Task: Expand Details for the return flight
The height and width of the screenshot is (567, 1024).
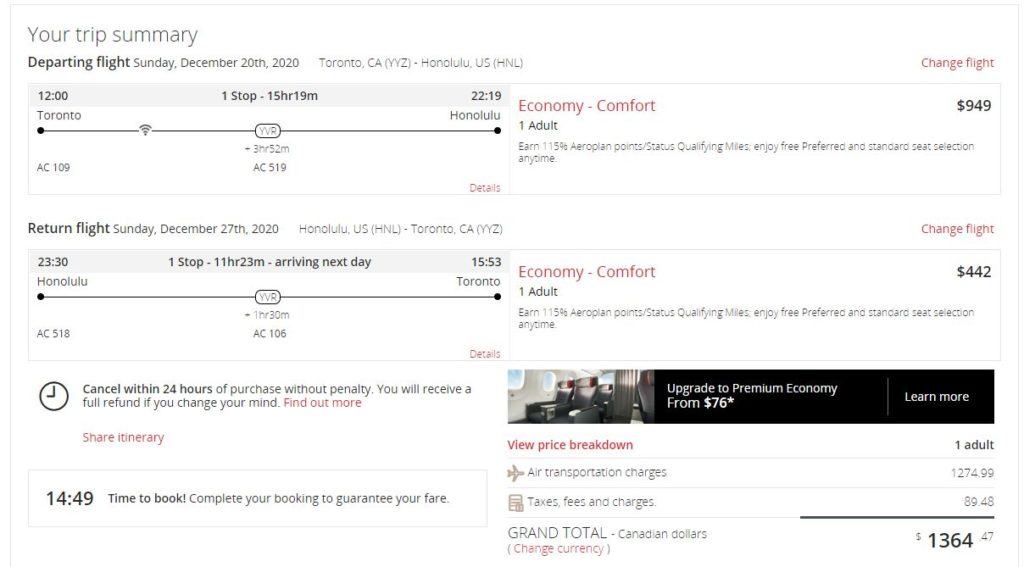Action: (484, 354)
